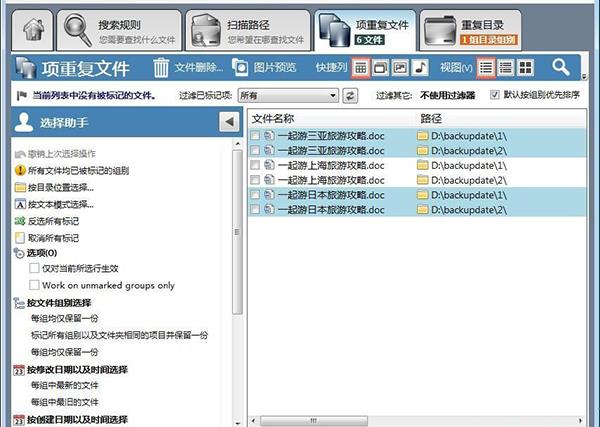Click the file list horizontal scrollbar thumb
Image resolution: width=600 pixels, height=427 pixels.
tap(314, 421)
